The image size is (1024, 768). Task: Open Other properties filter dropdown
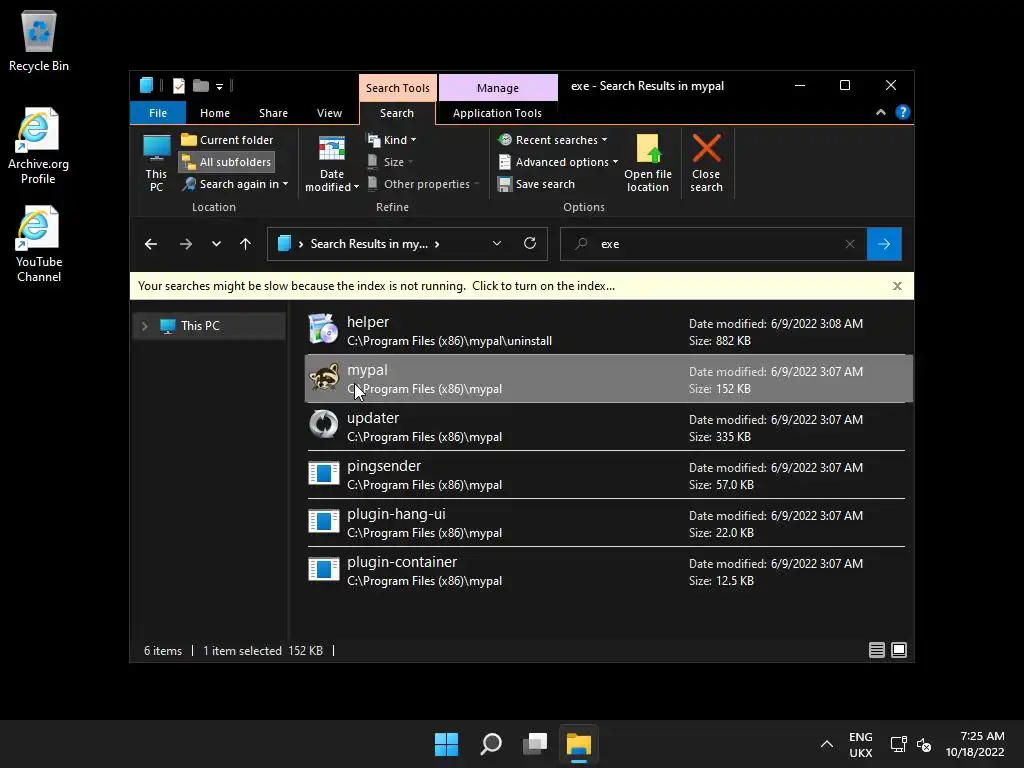423,184
